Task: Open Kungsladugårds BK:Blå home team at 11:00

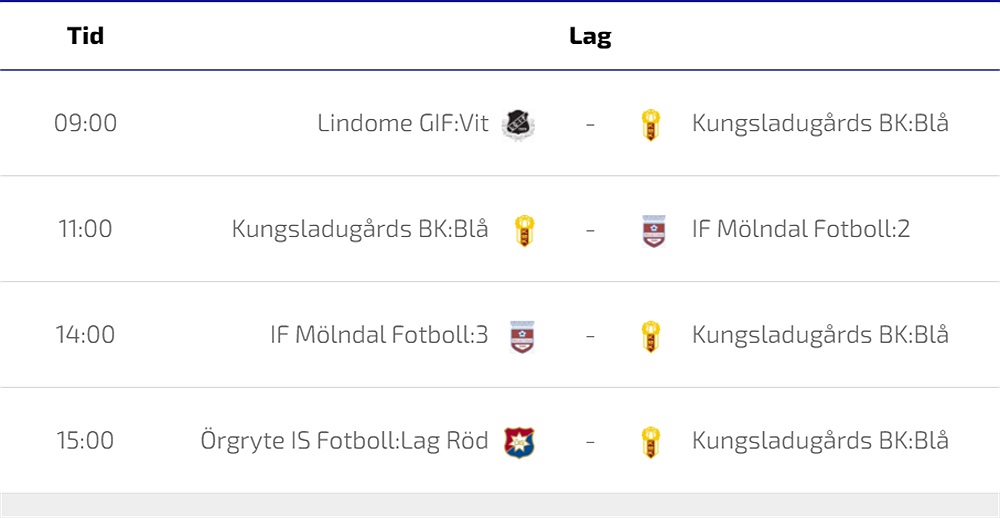Action: (x=360, y=229)
